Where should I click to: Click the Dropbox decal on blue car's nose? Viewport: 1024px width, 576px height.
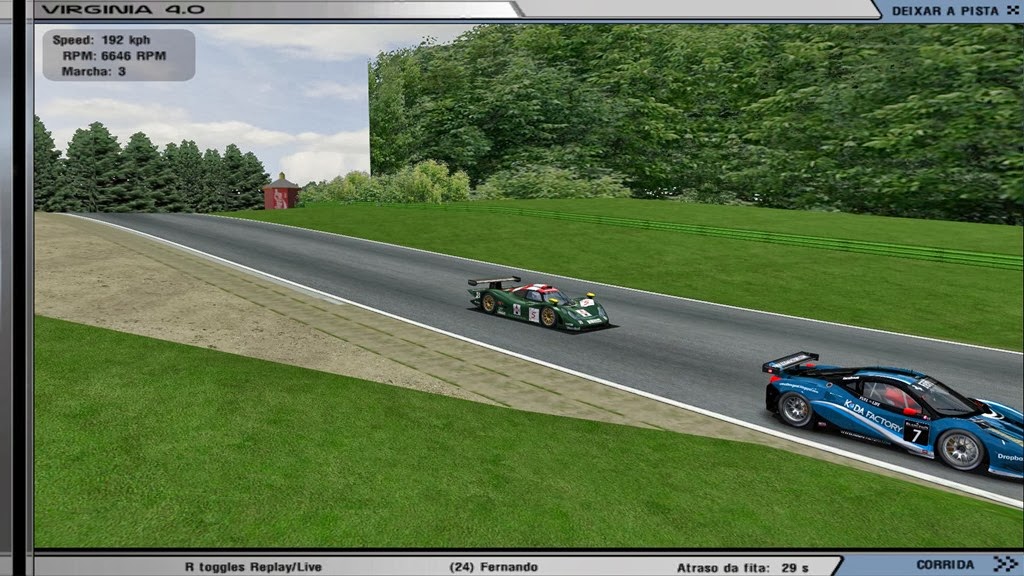[x=1009, y=457]
